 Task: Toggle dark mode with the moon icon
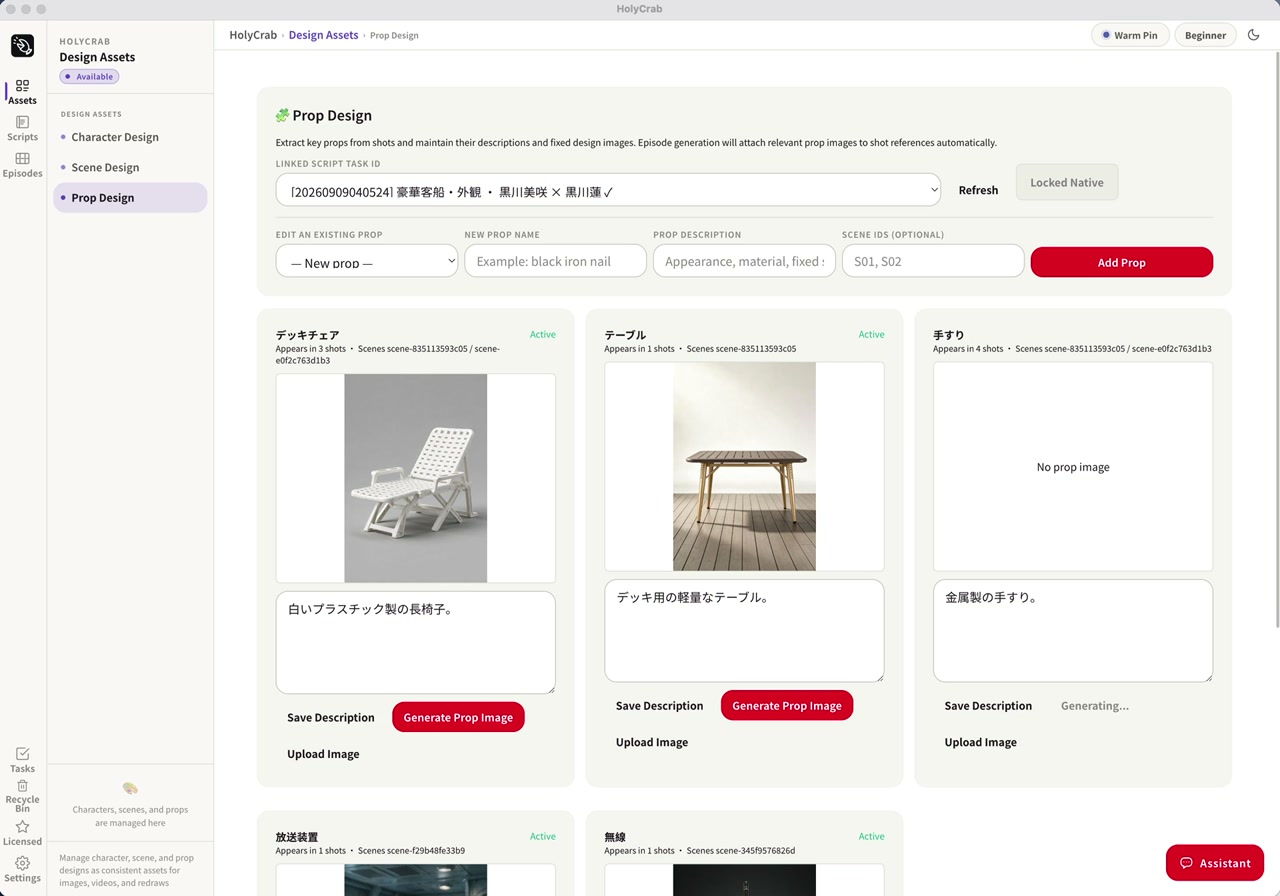1254,35
